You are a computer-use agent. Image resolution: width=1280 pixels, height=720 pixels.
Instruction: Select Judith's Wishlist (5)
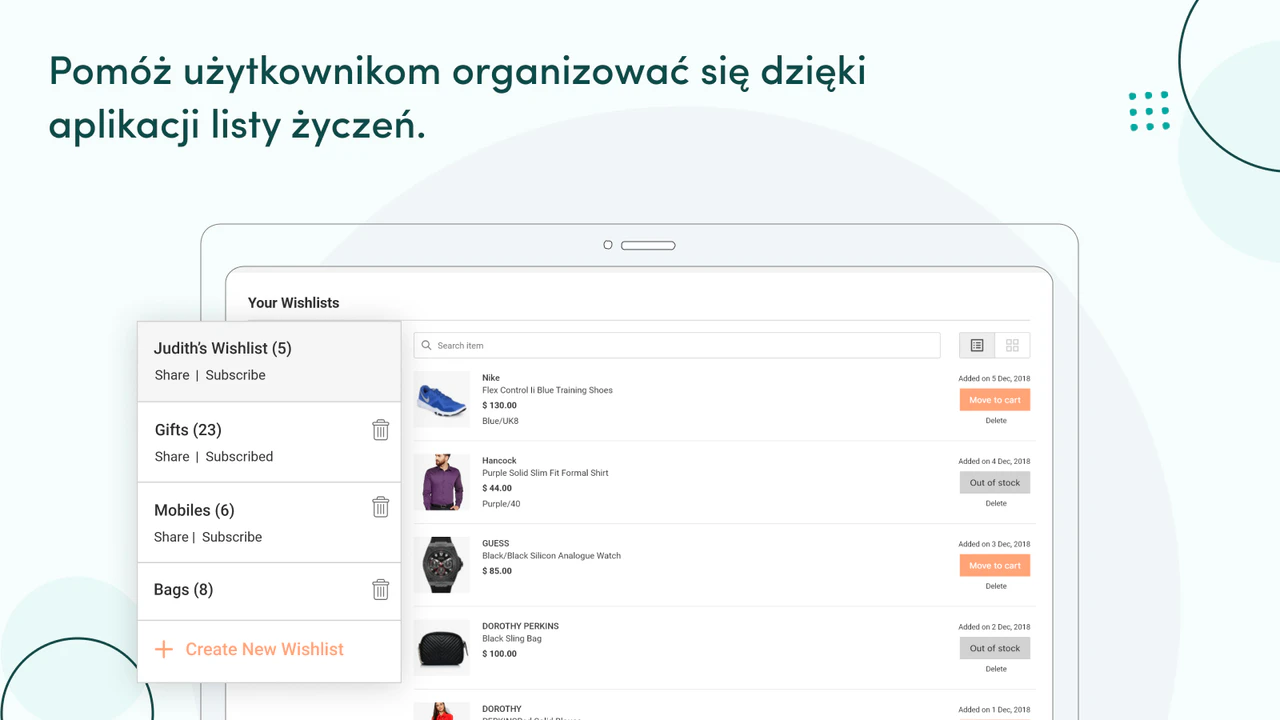click(x=223, y=348)
